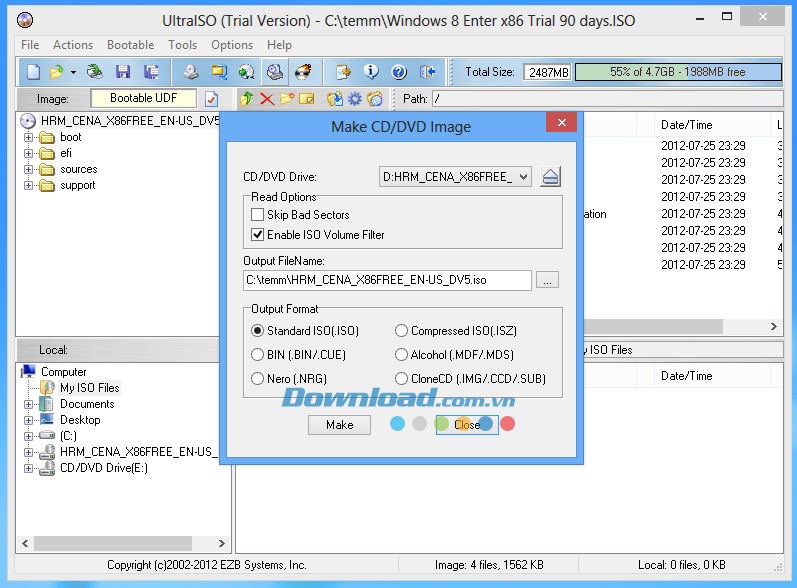The height and width of the screenshot is (588, 797).
Task: Click the Save floppy disk icon
Action: (x=123, y=72)
